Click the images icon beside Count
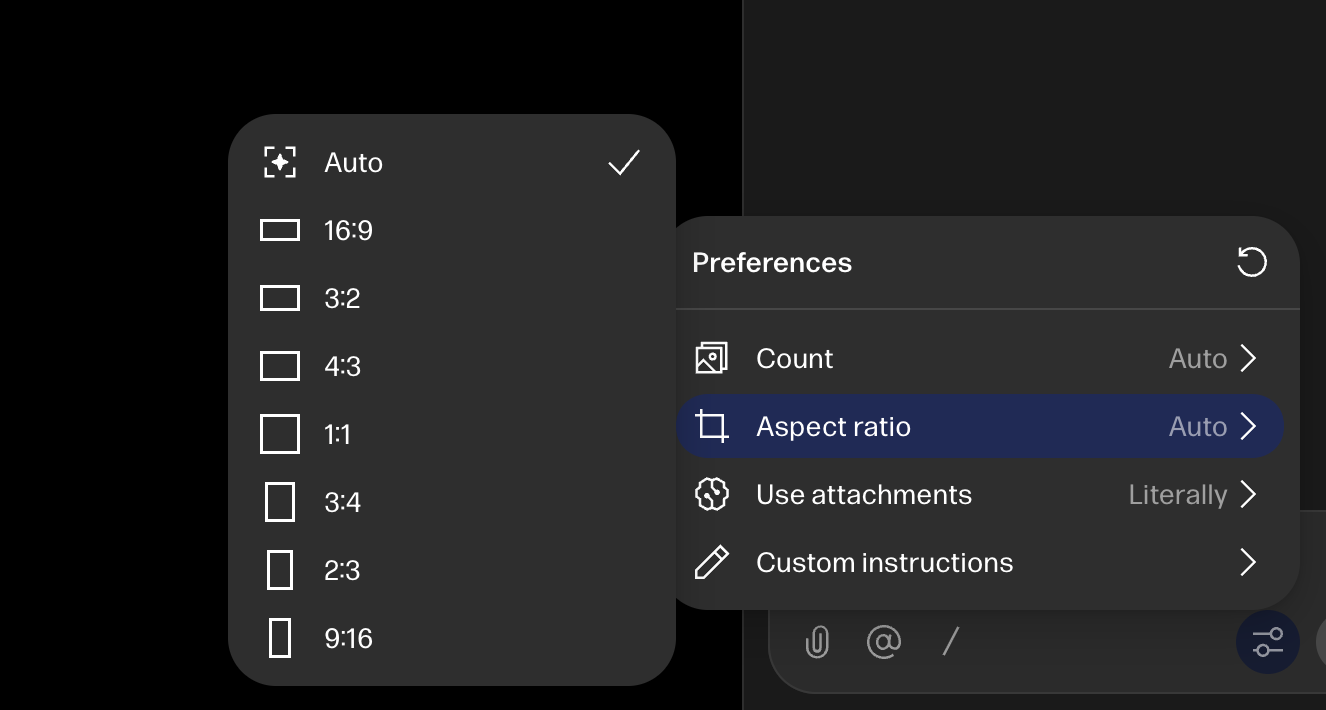1326x710 pixels. pyautogui.click(x=712, y=358)
